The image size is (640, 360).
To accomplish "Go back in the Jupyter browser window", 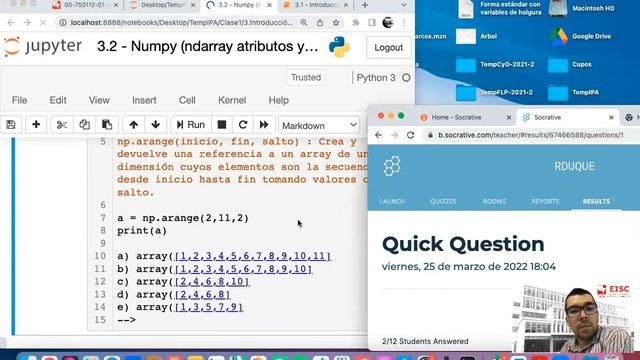I will [x=11, y=22].
